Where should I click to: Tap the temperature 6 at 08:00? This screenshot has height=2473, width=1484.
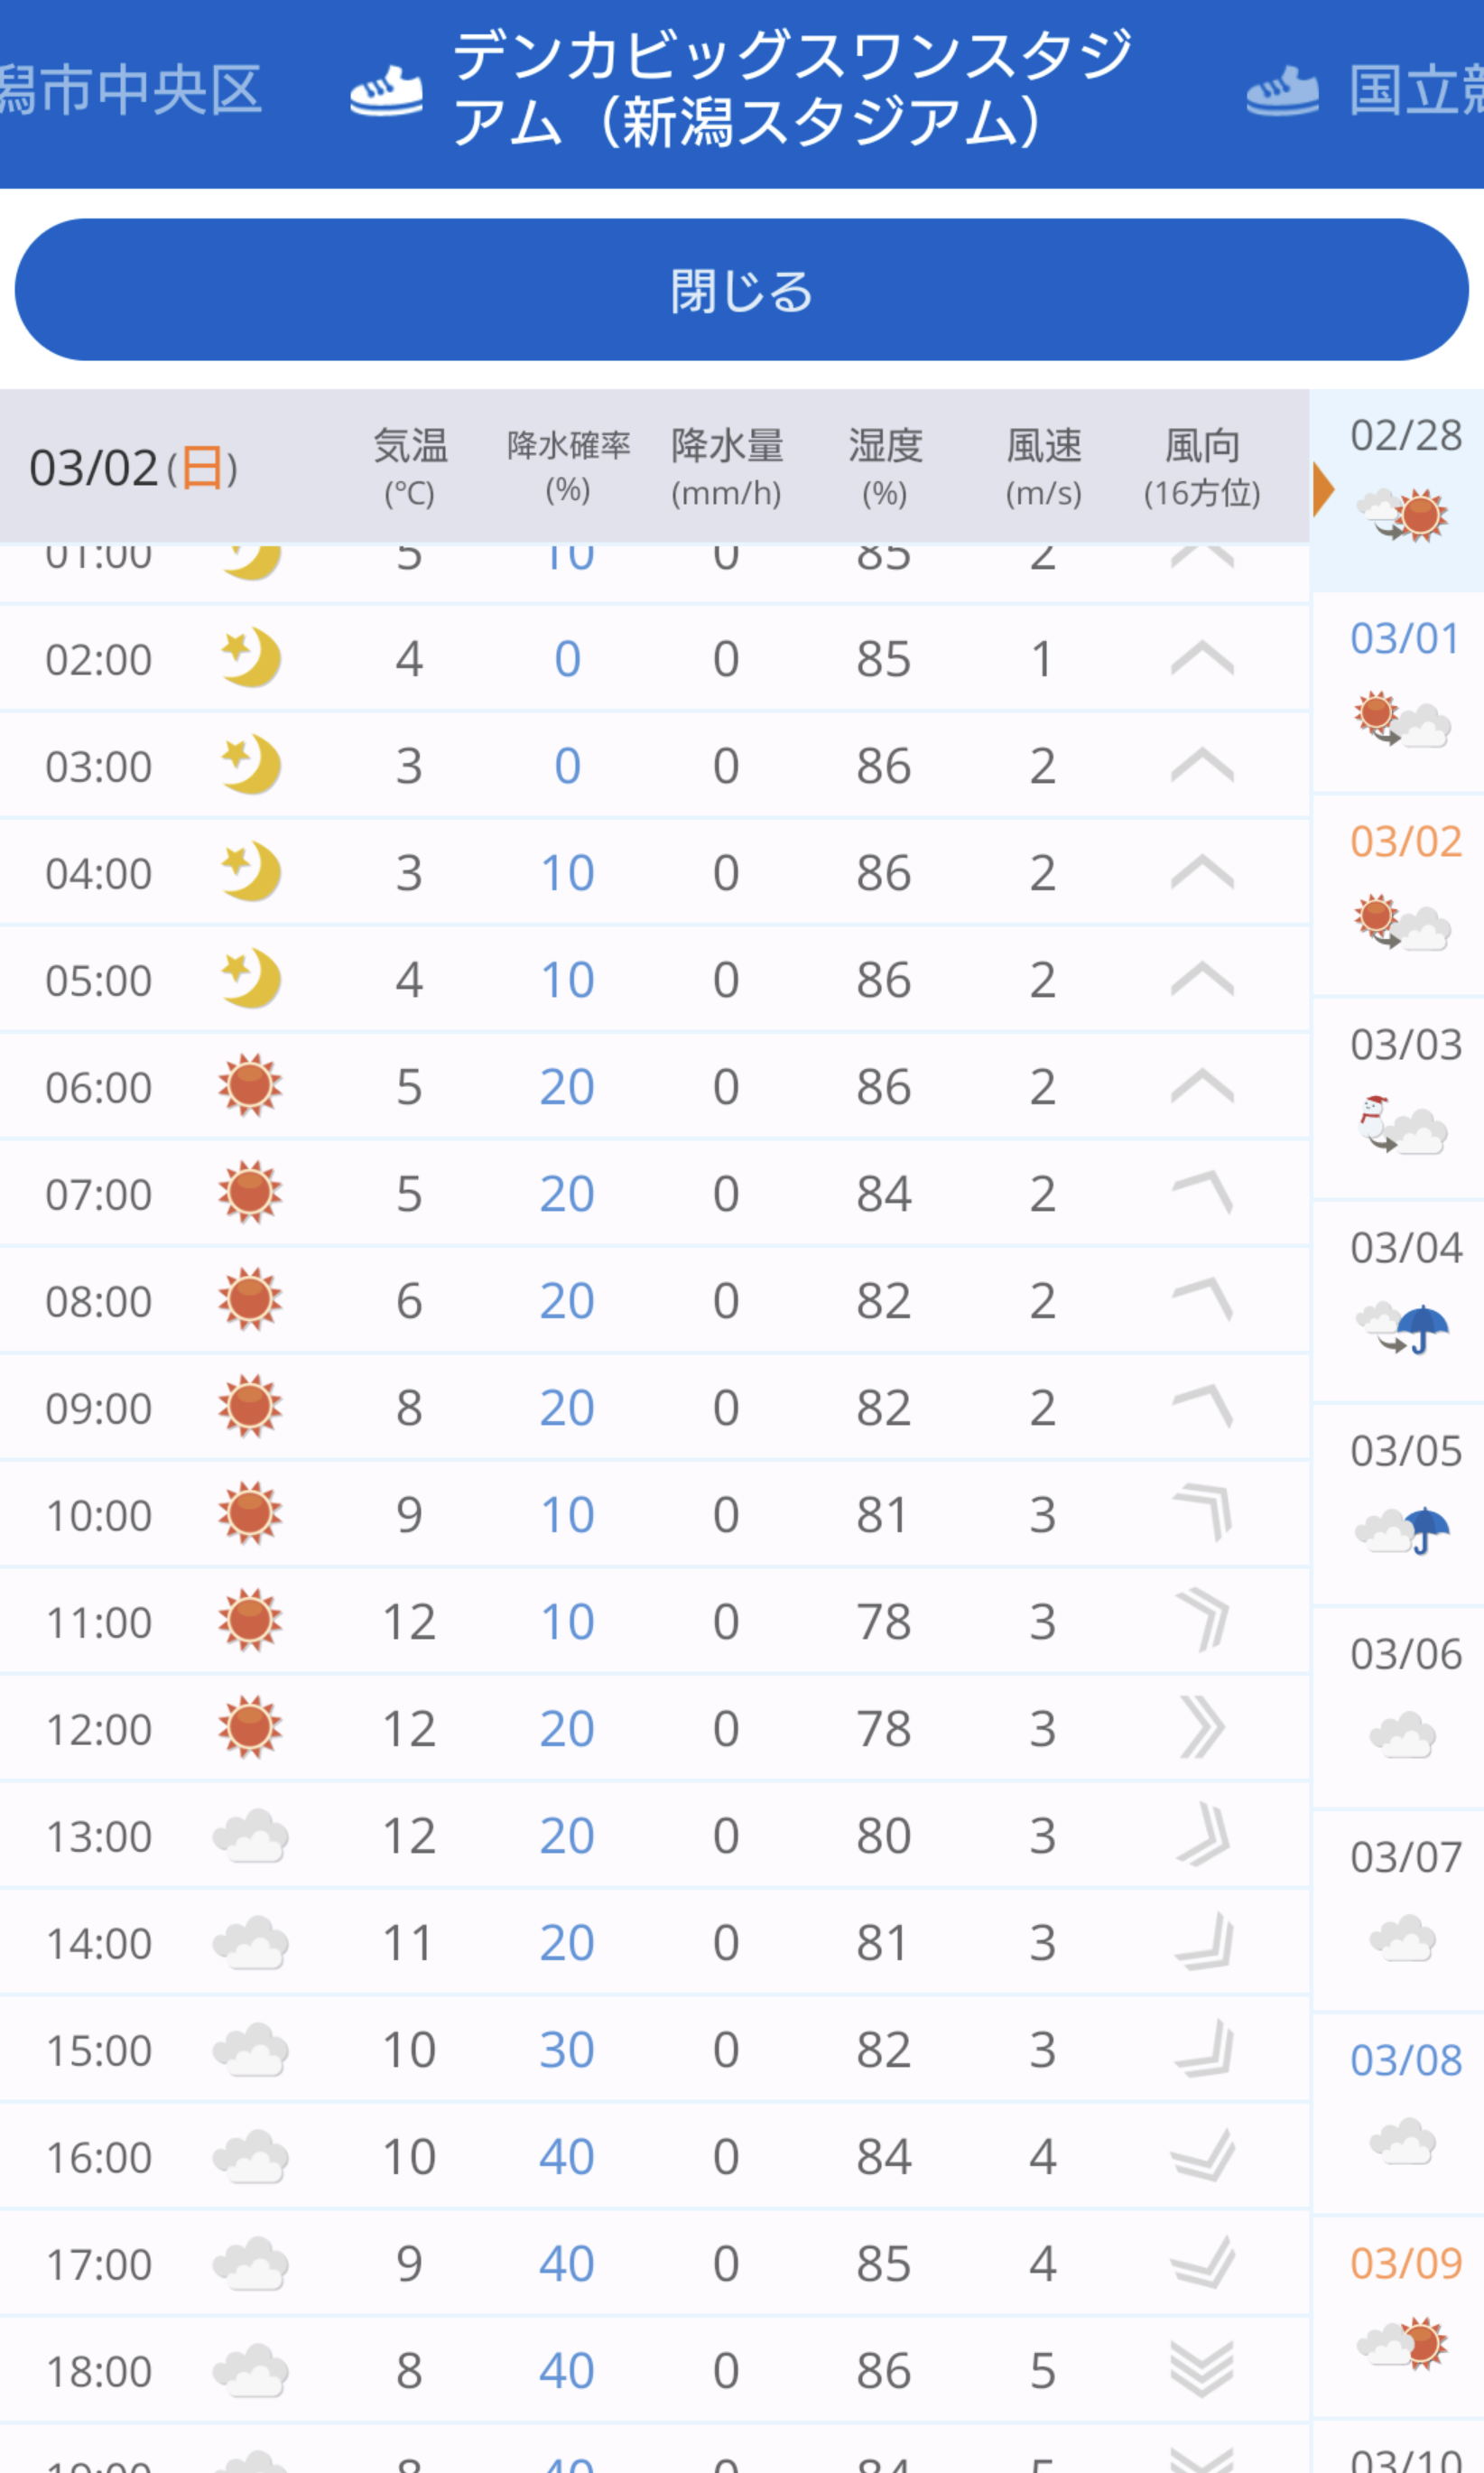pyautogui.click(x=409, y=1300)
